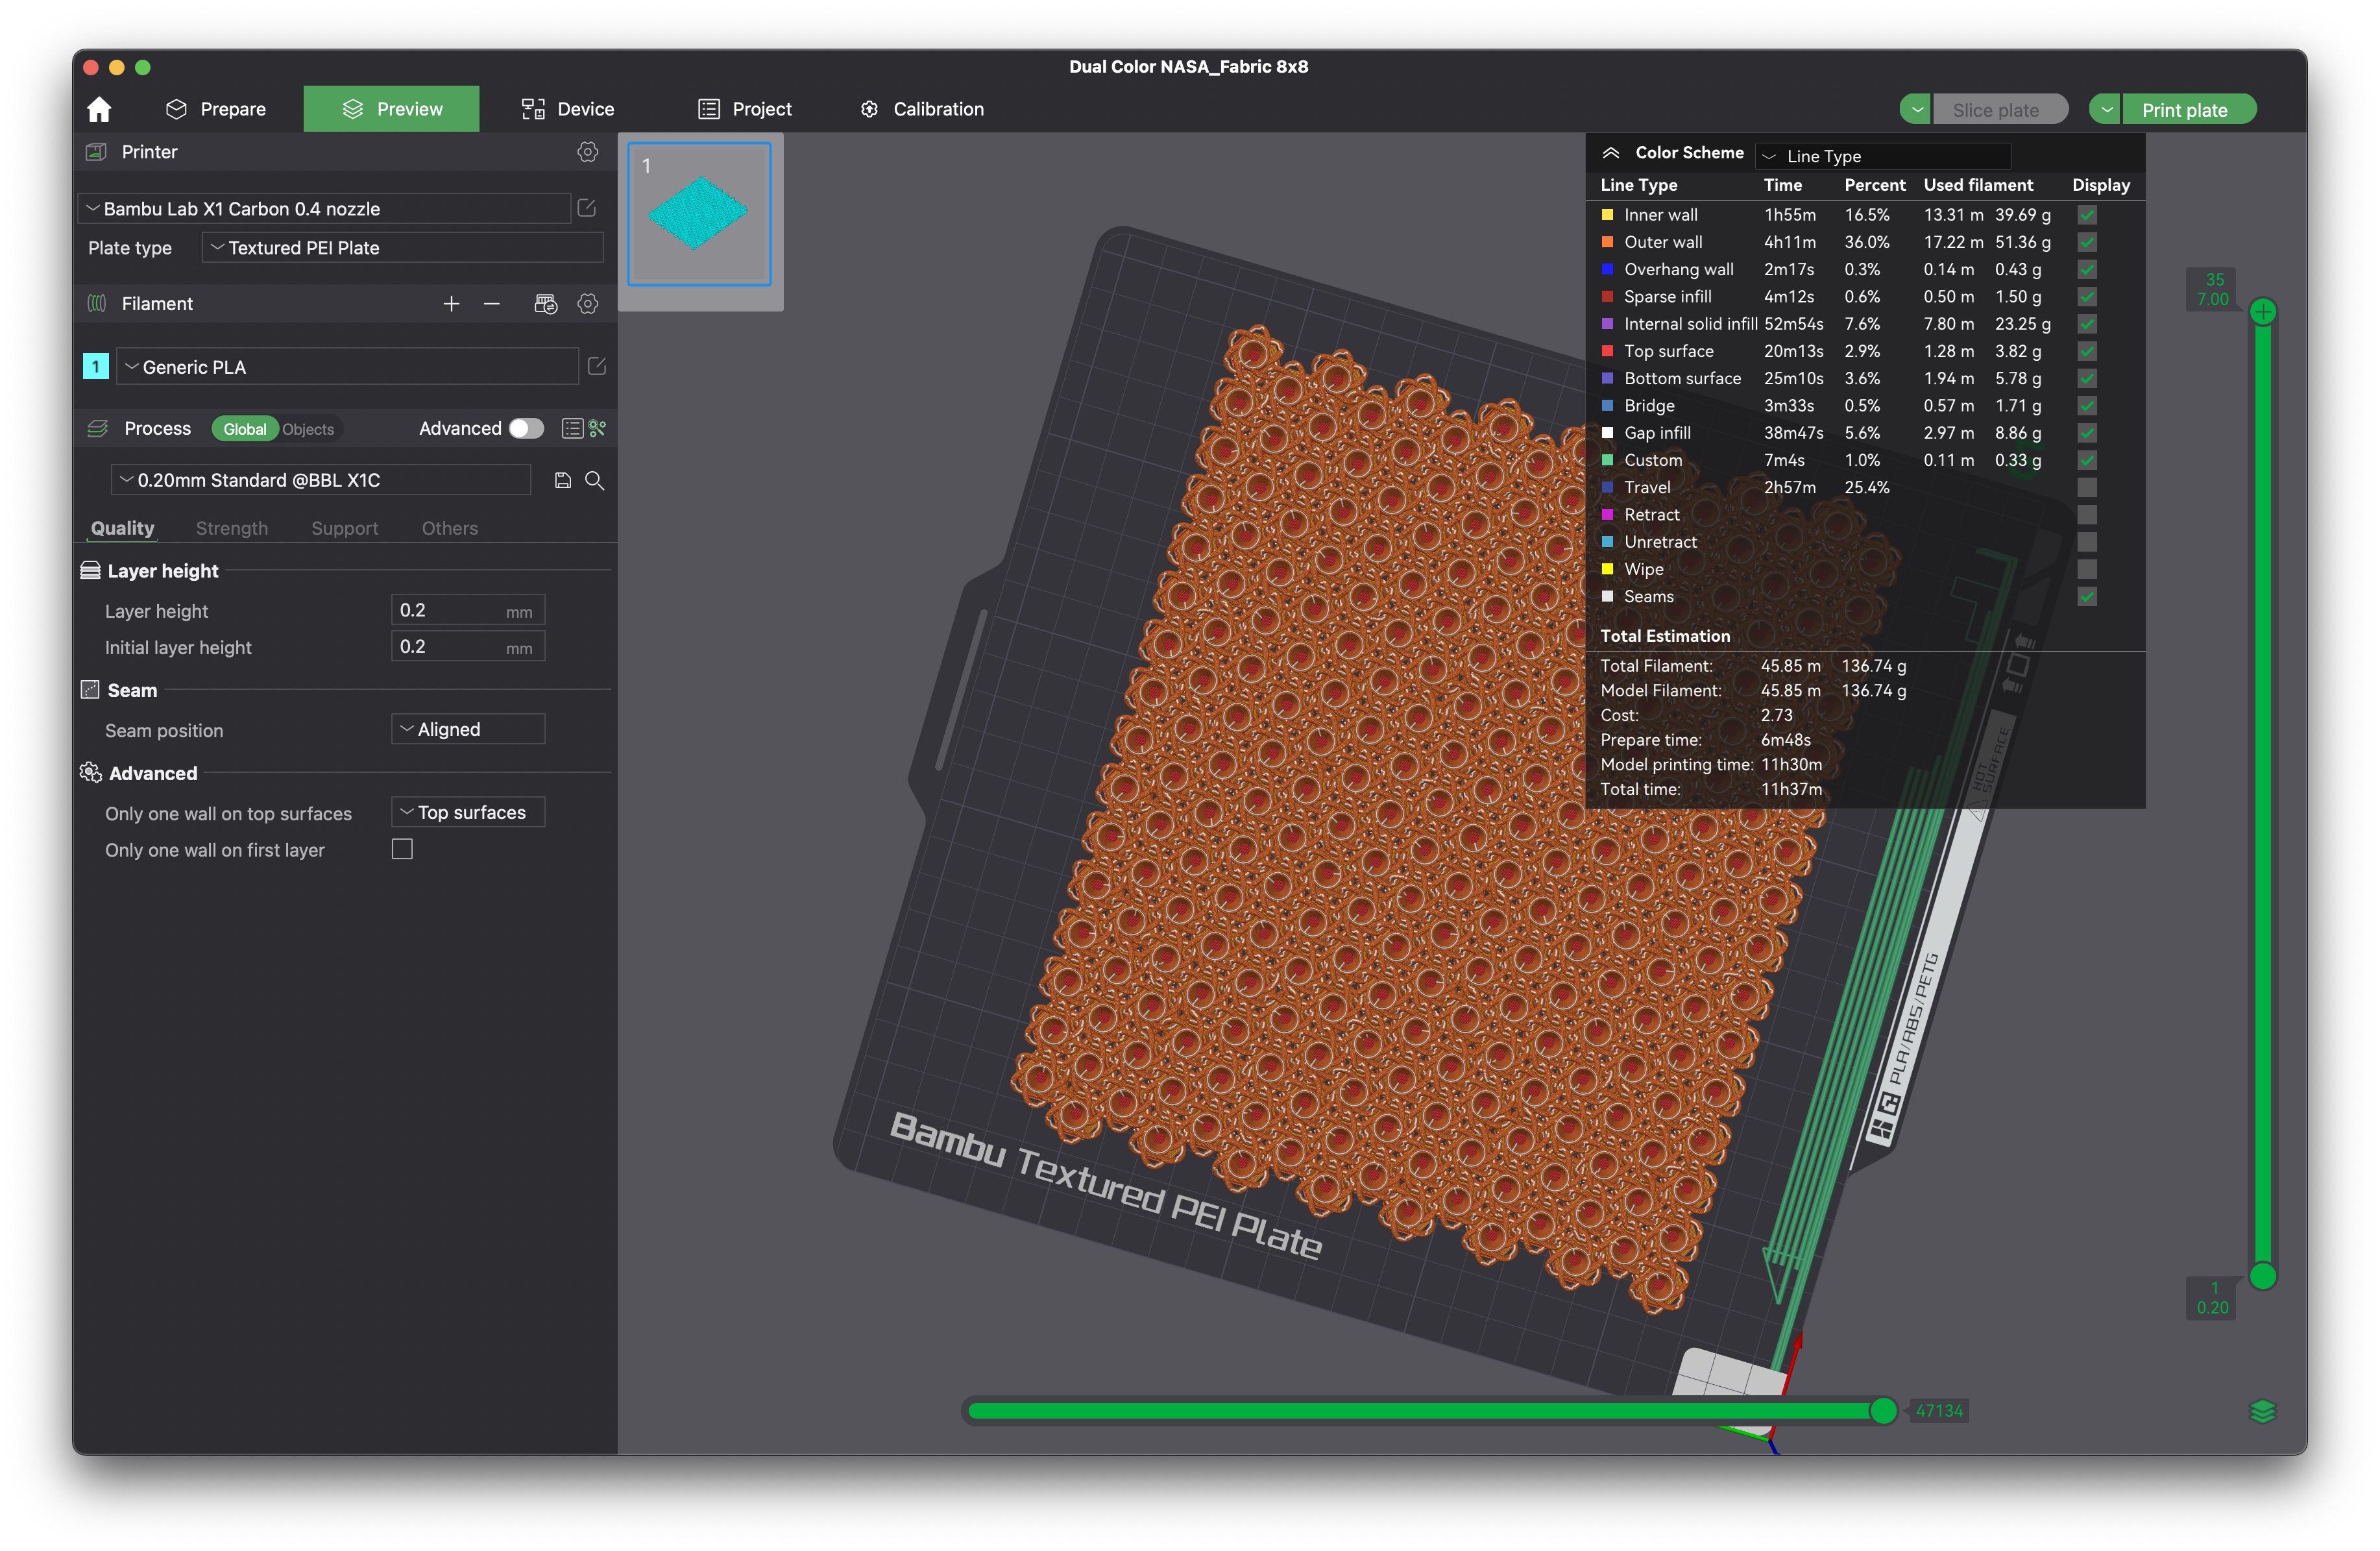Open the Seam position dropdown
Image resolution: width=2380 pixels, height=1551 pixels.
click(468, 730)
